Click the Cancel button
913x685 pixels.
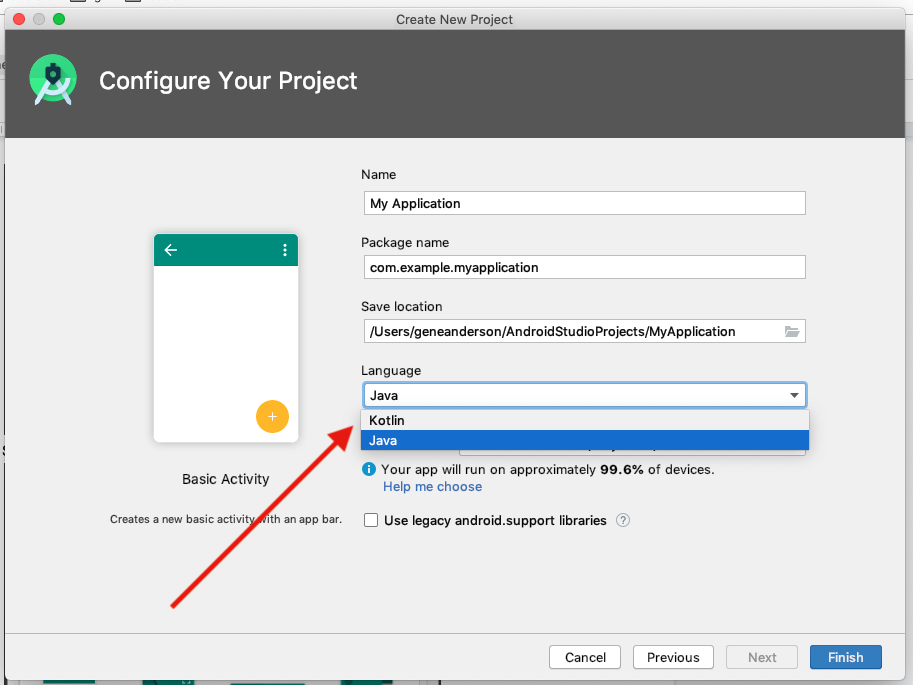585,657
